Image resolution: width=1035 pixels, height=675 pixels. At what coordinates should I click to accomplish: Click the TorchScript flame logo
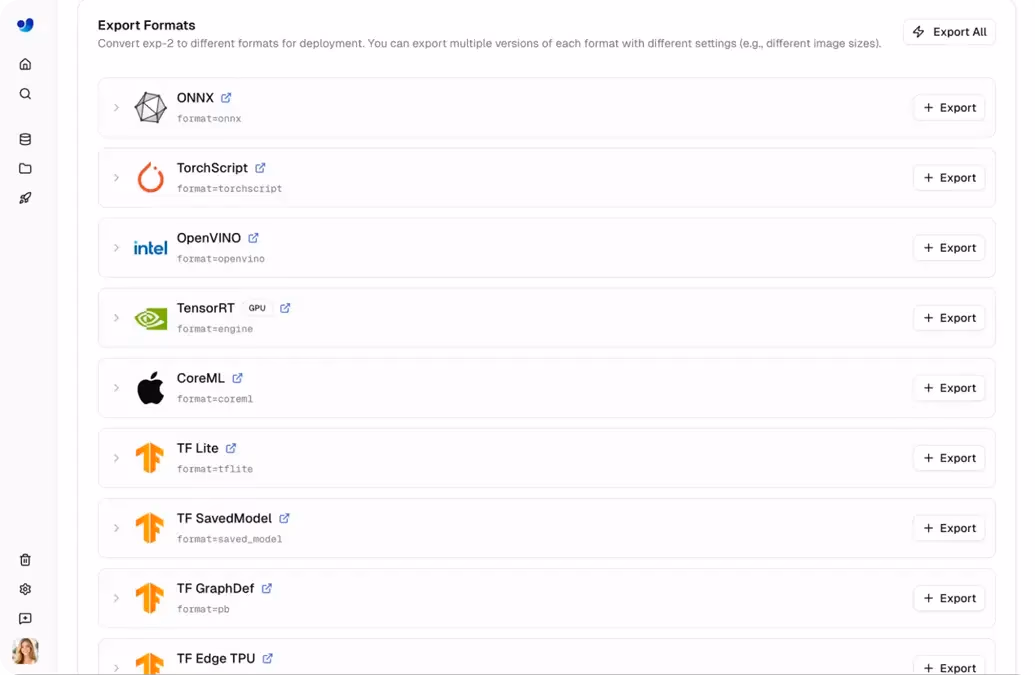(x=150, y=177)
